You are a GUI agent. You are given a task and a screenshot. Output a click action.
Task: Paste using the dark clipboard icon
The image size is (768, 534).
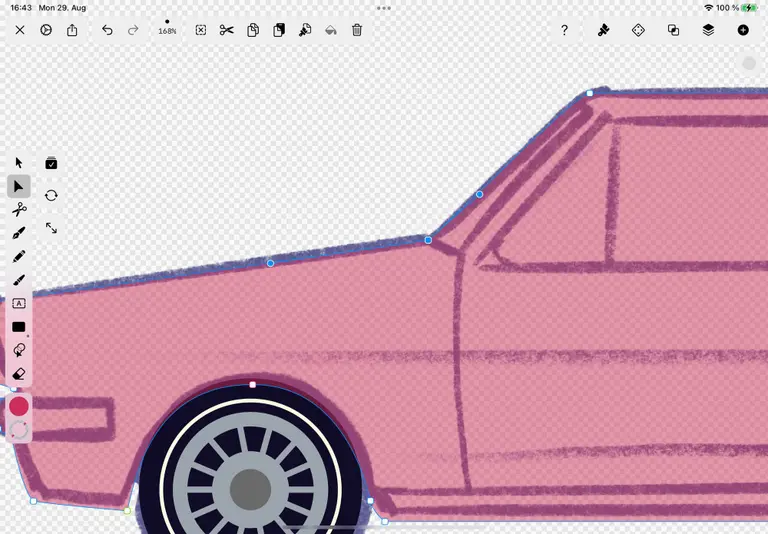(x=279, y=30)
